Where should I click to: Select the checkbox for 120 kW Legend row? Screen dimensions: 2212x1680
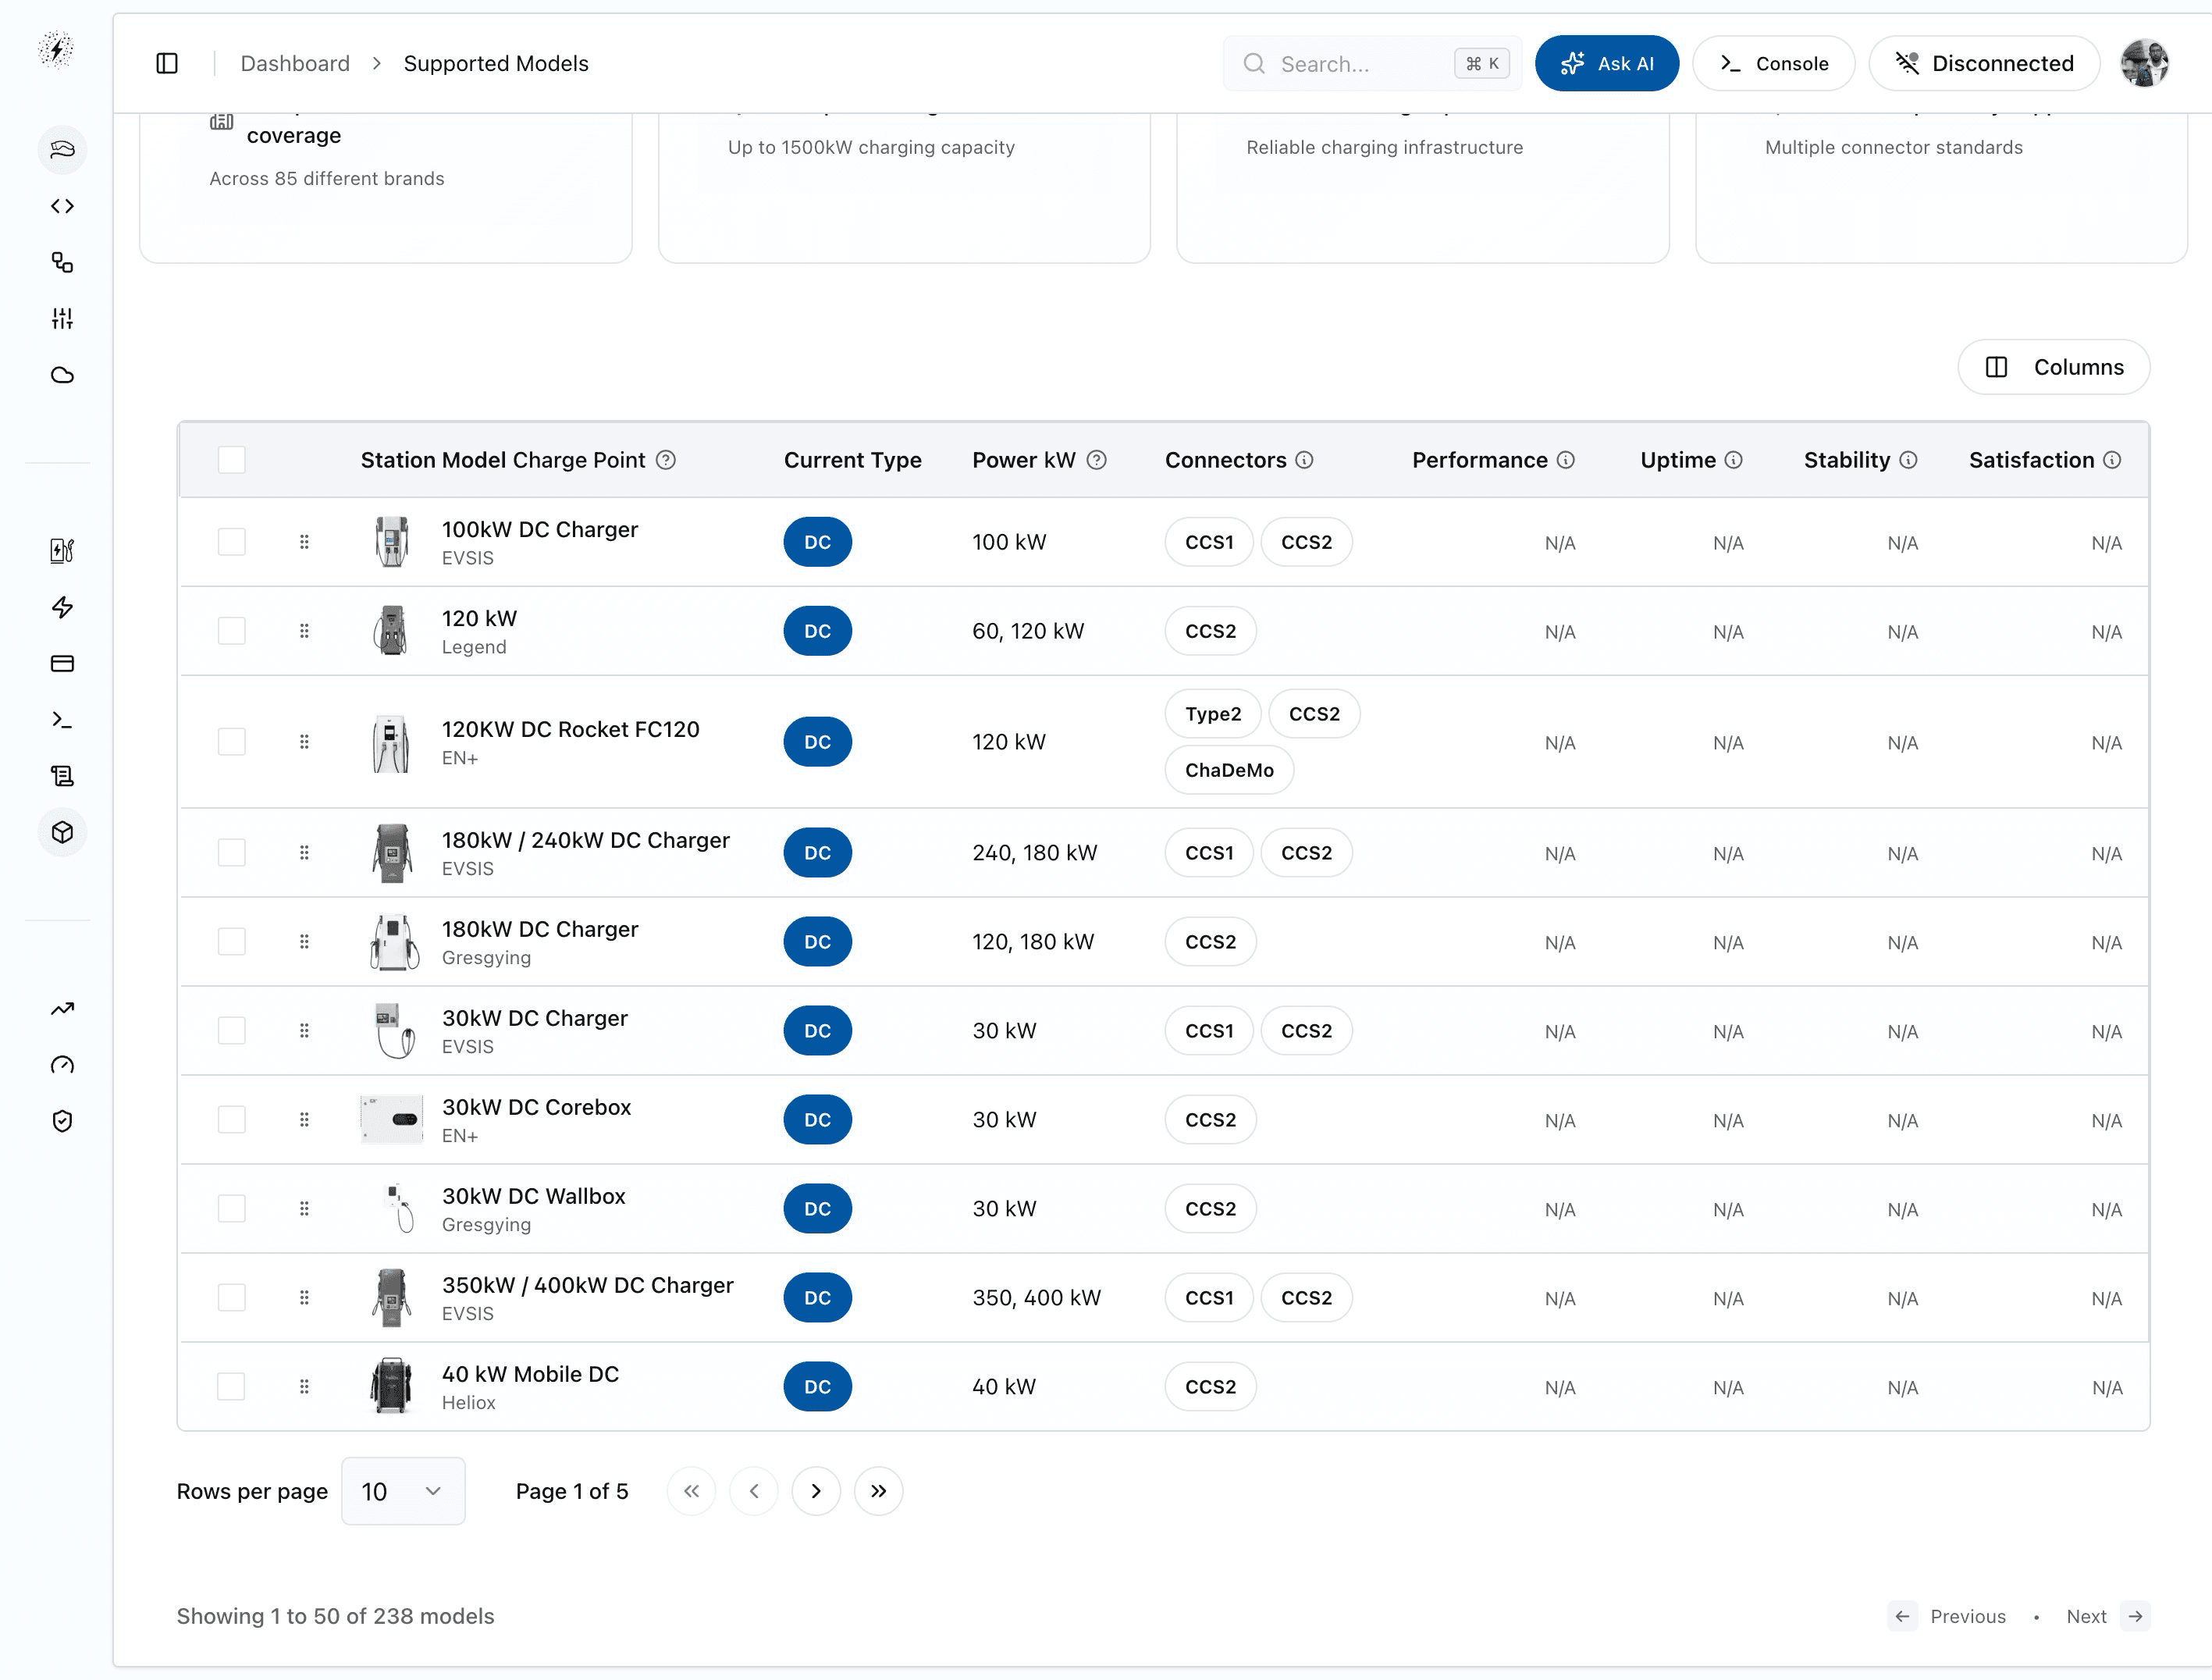click(x=231, y=630)
